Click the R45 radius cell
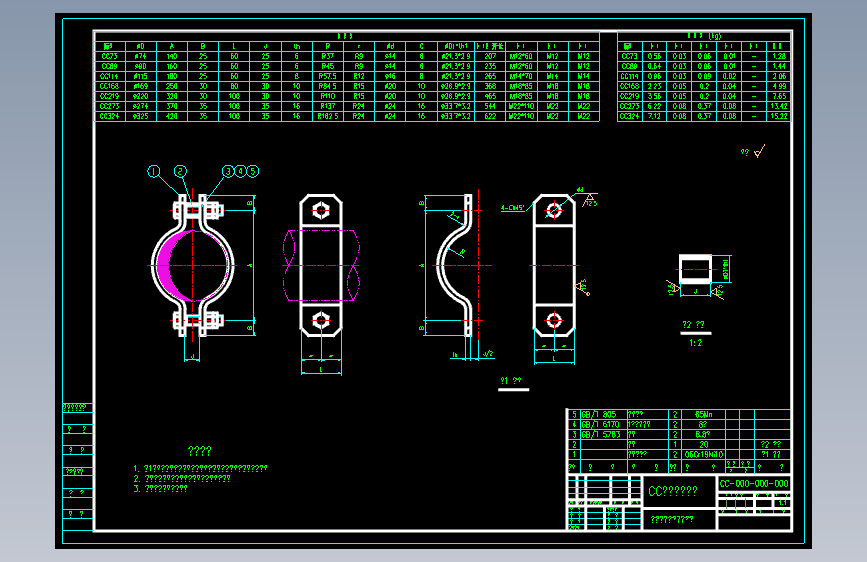Image resolution: width=867 pixels, height=562 pixels. (327, 66)
